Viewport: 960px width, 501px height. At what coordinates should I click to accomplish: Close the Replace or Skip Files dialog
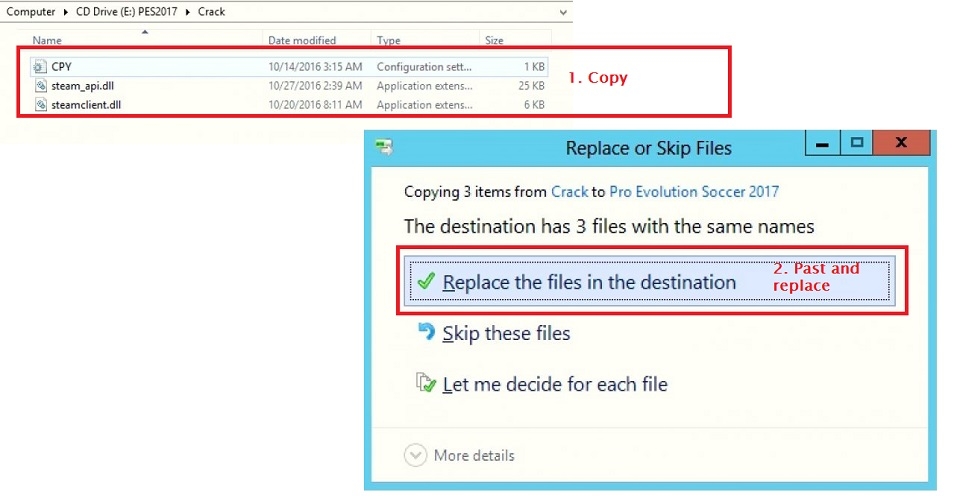tap(901, 143)
